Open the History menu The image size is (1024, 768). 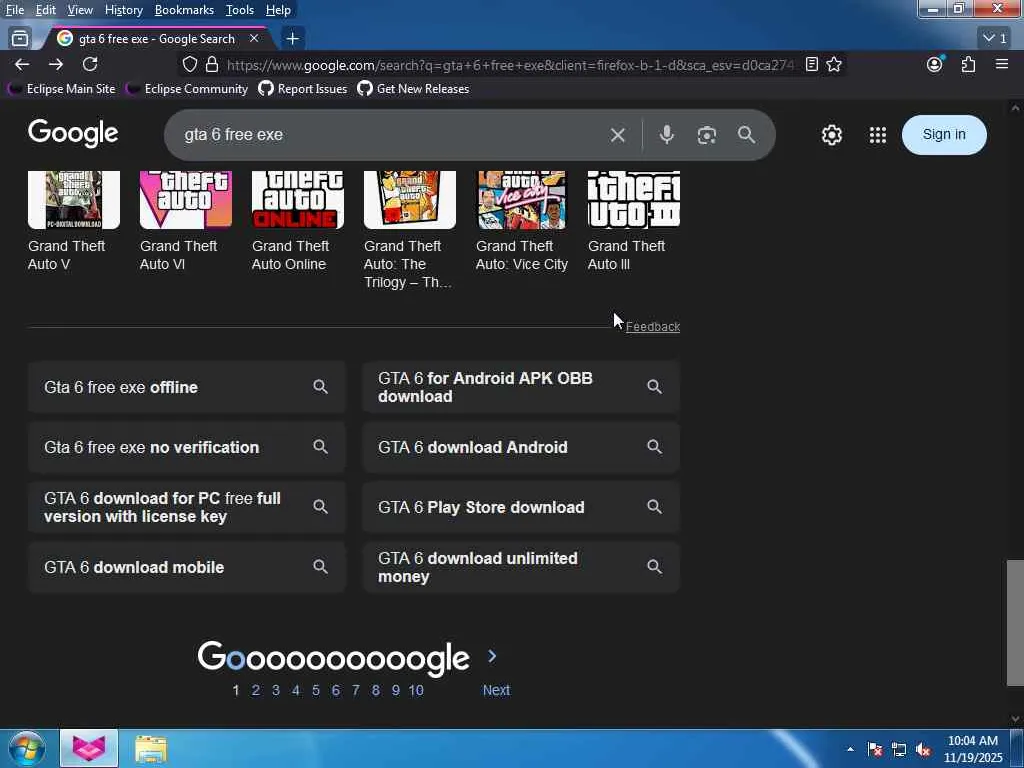[123, 10]
